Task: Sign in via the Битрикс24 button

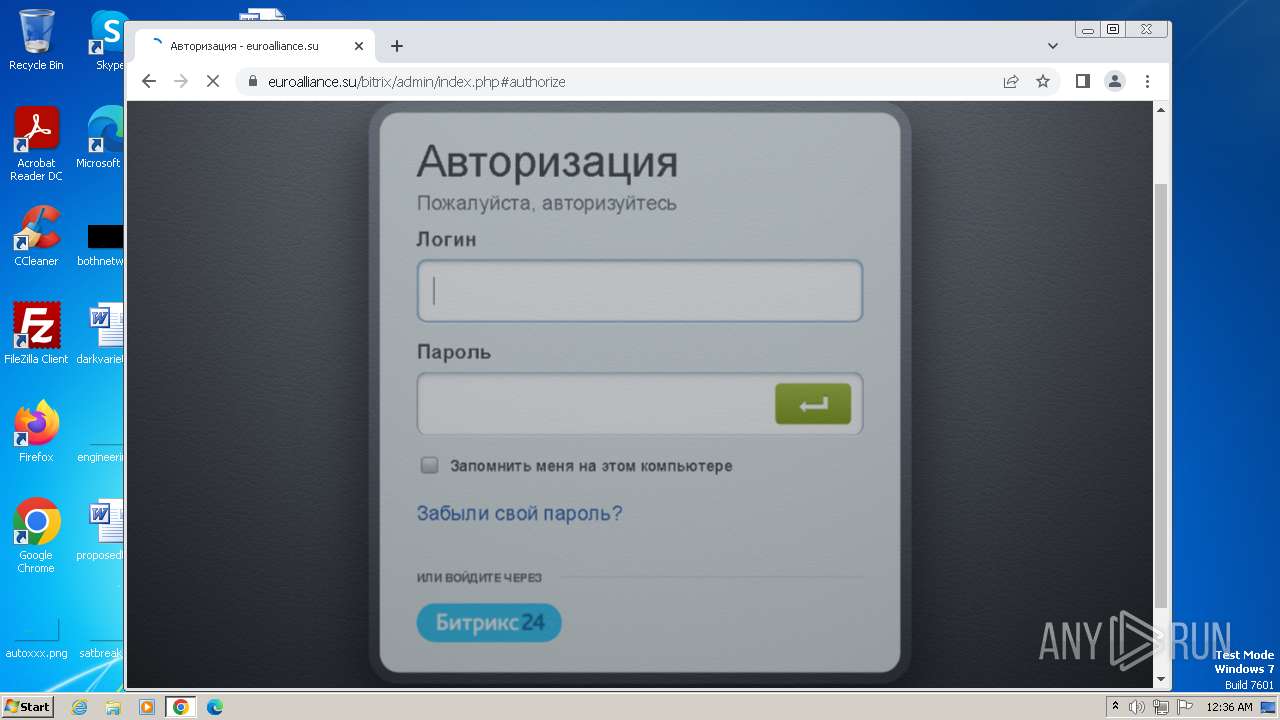Action: [489, 623]
